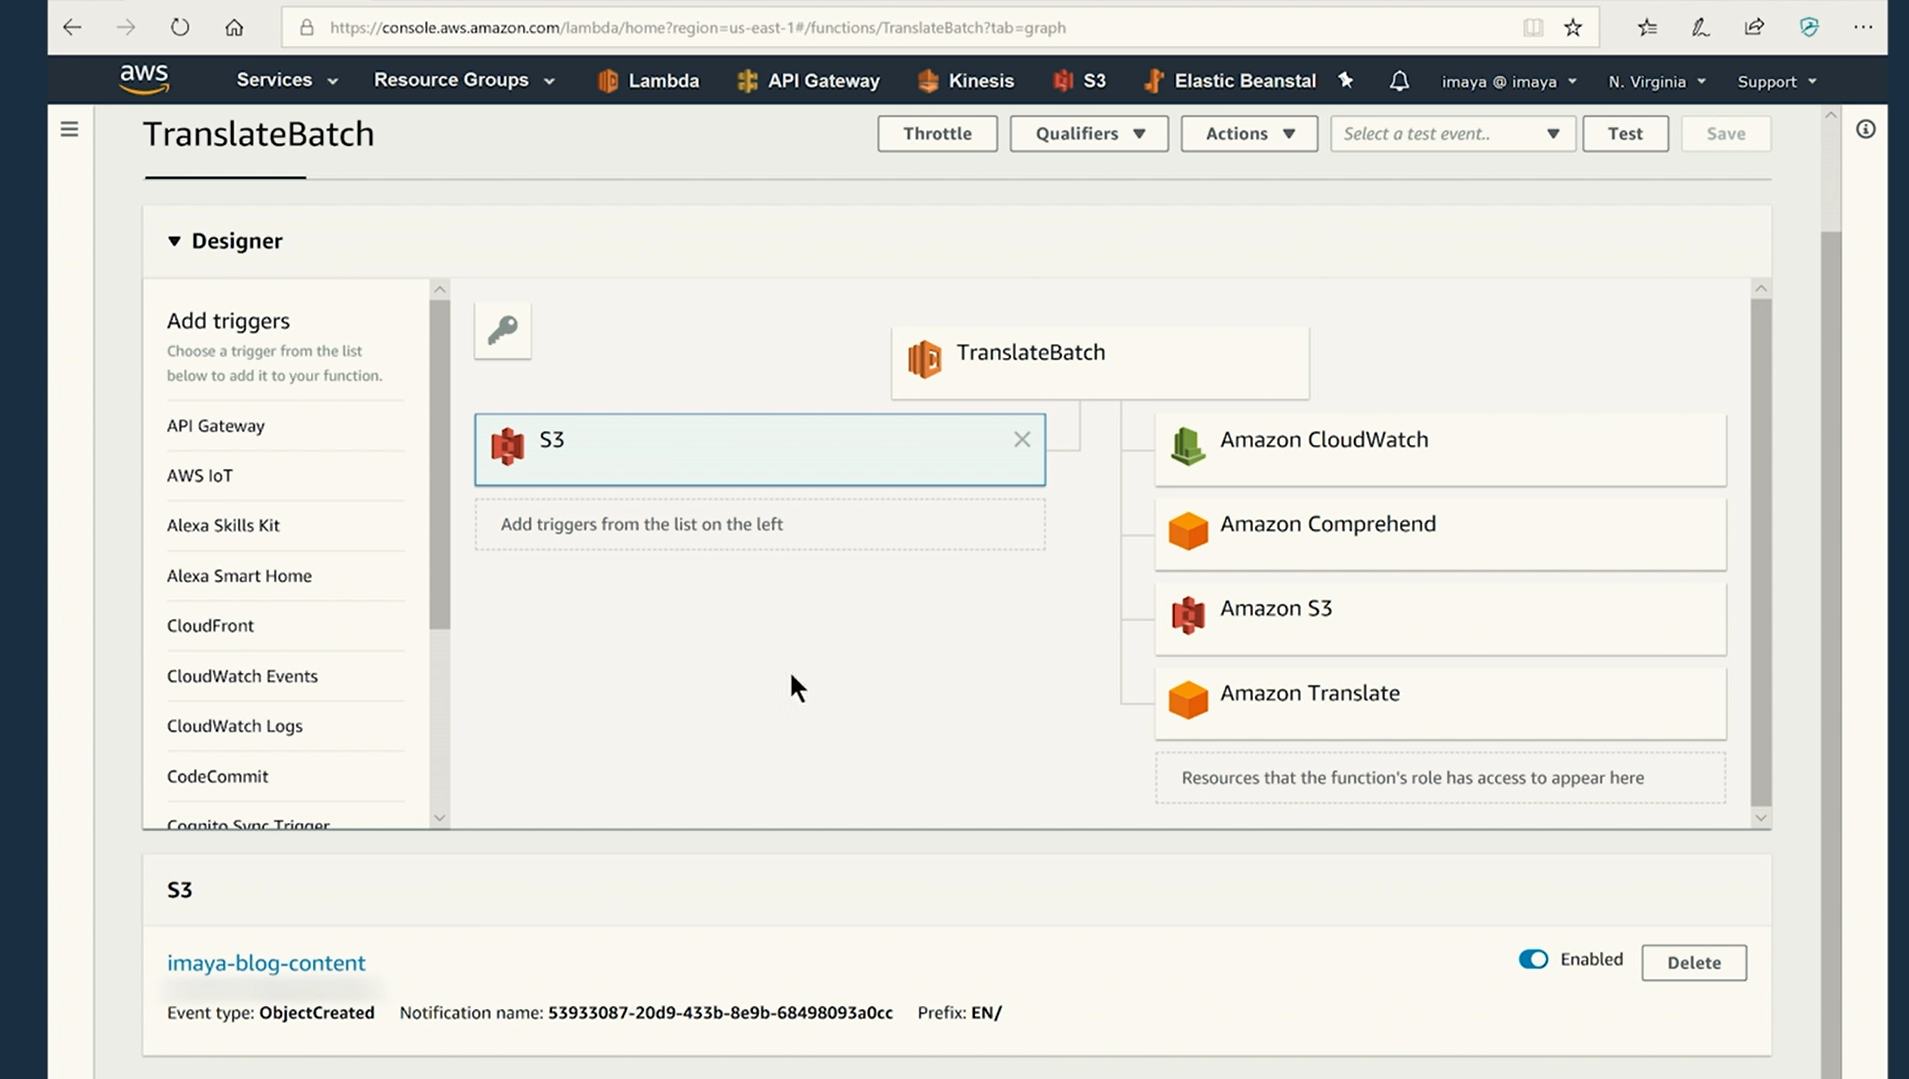Open the S3 shortcut in navbar

tap(1079, 81)
